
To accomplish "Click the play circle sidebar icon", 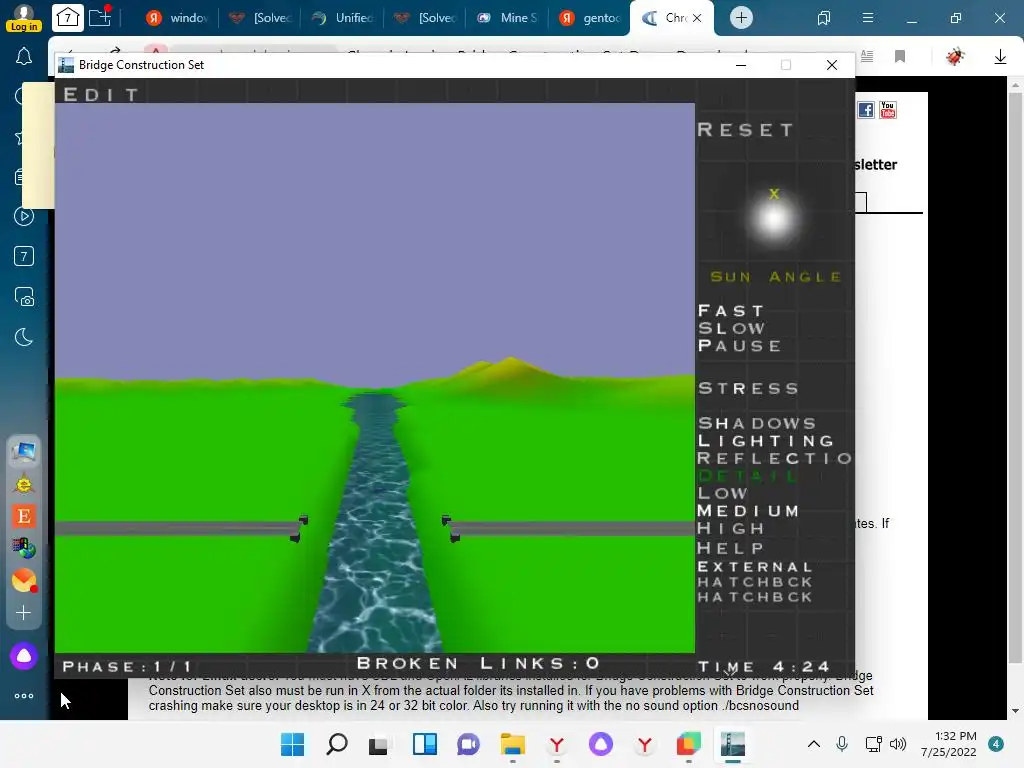I will point(24,216).
